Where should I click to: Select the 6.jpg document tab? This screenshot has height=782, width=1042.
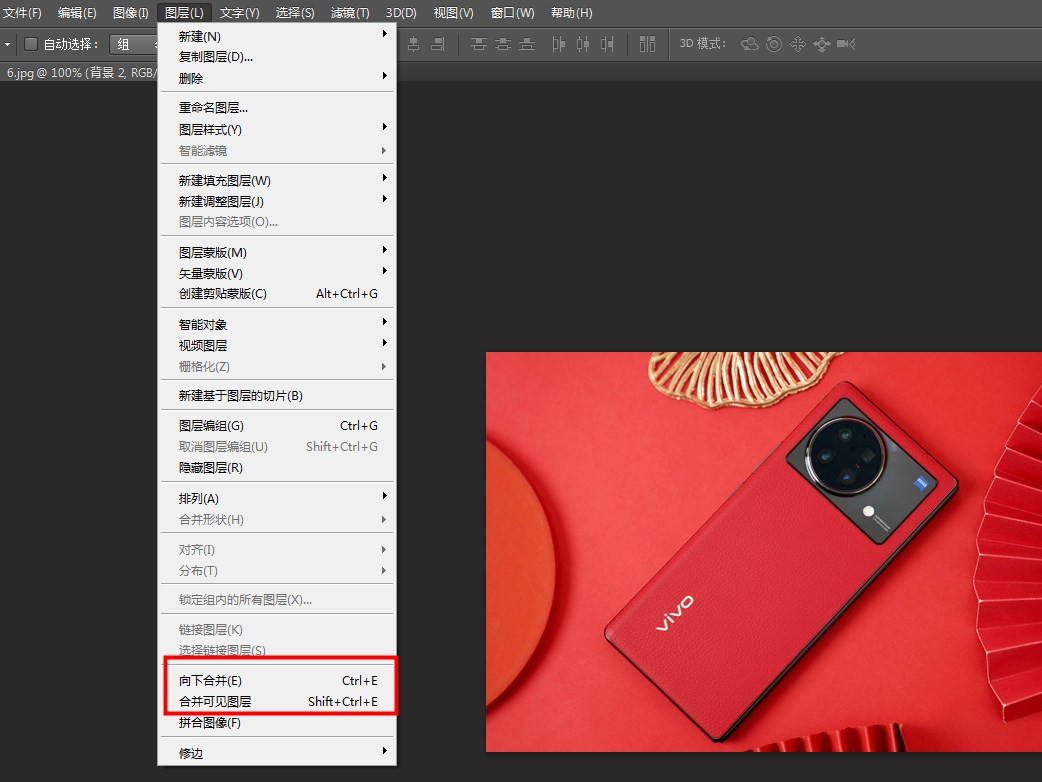[x=80, y=72]
